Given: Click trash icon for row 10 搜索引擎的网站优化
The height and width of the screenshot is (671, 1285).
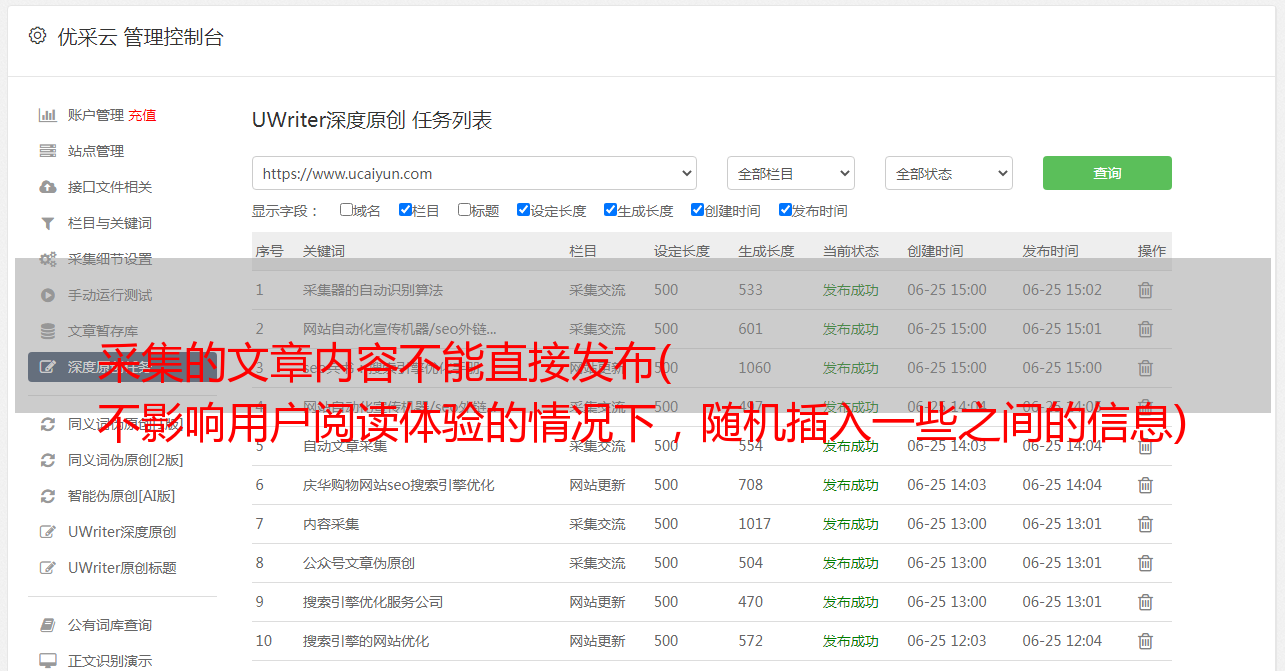Looking at the screenshot, I should (1145, 641).
